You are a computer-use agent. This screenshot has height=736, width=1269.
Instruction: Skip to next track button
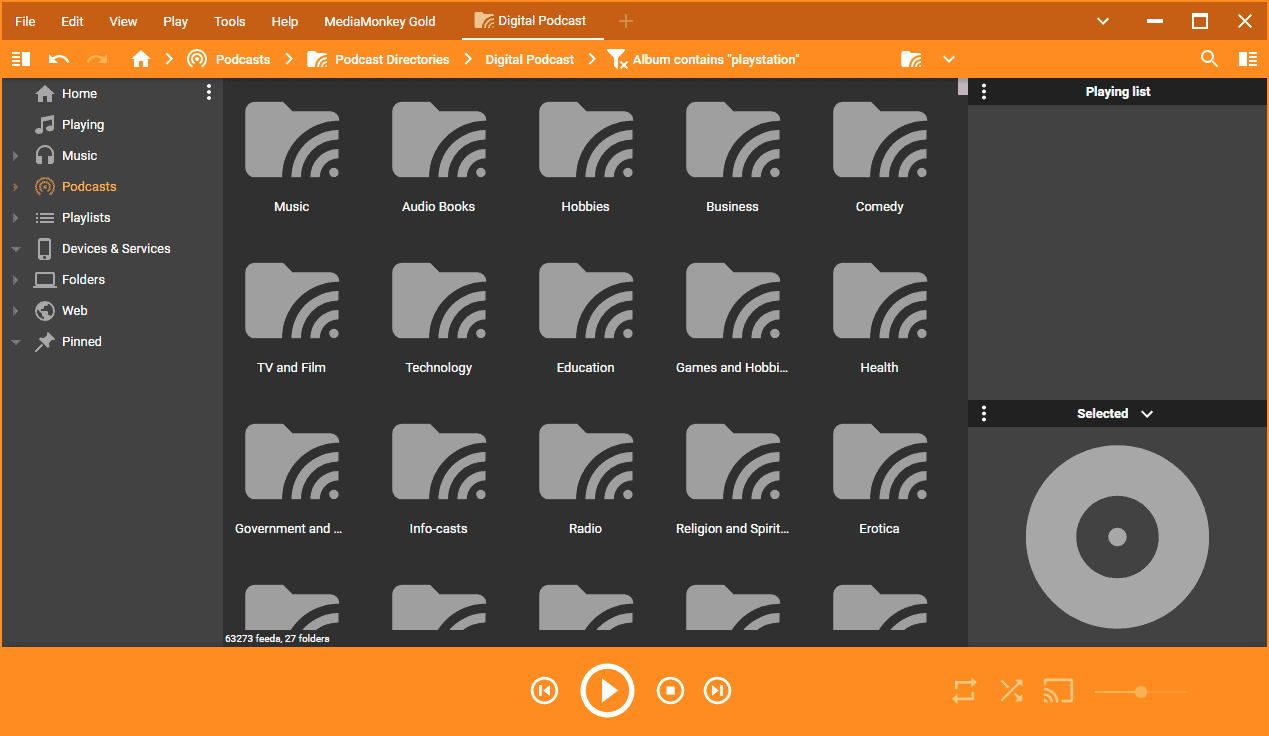coord(716,690)
